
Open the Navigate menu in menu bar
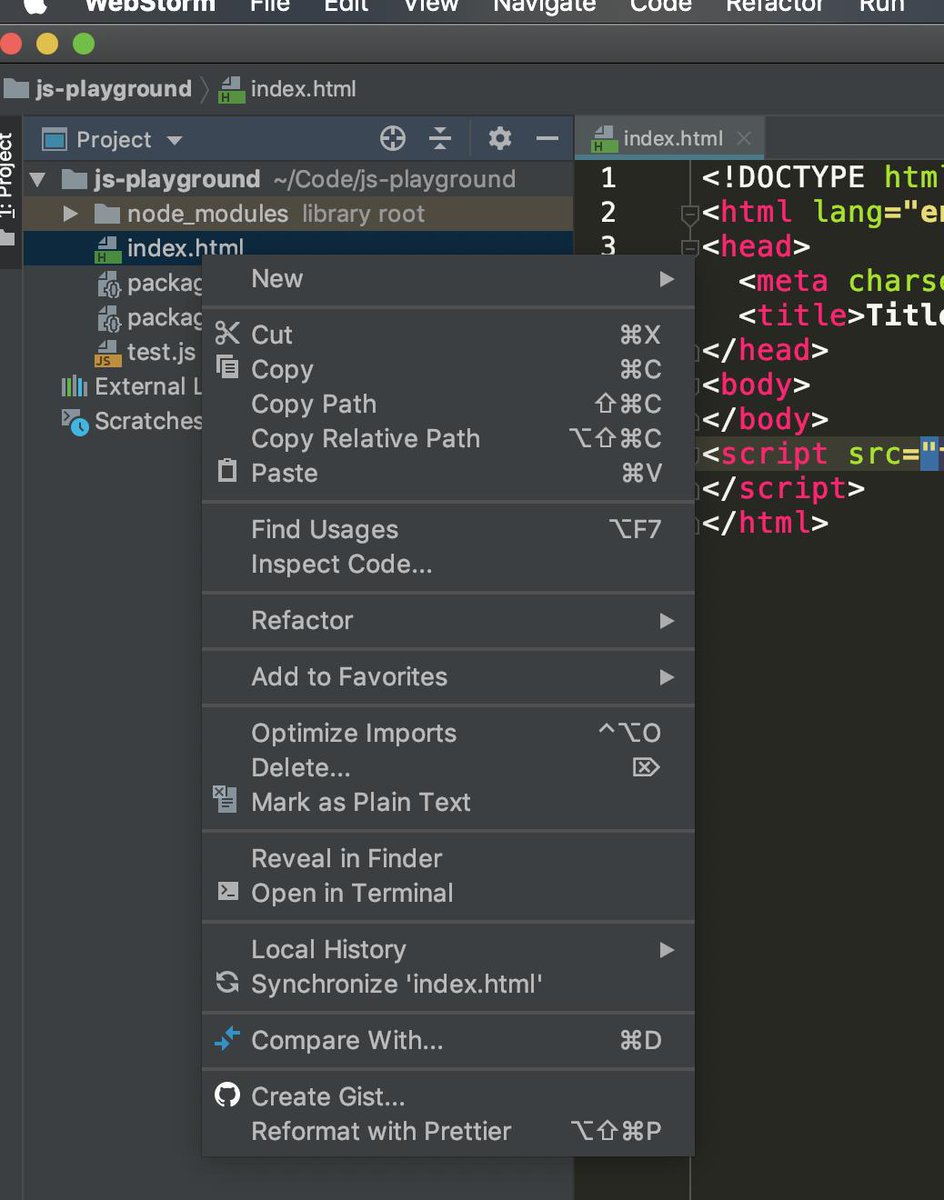[x=544, y=6]
